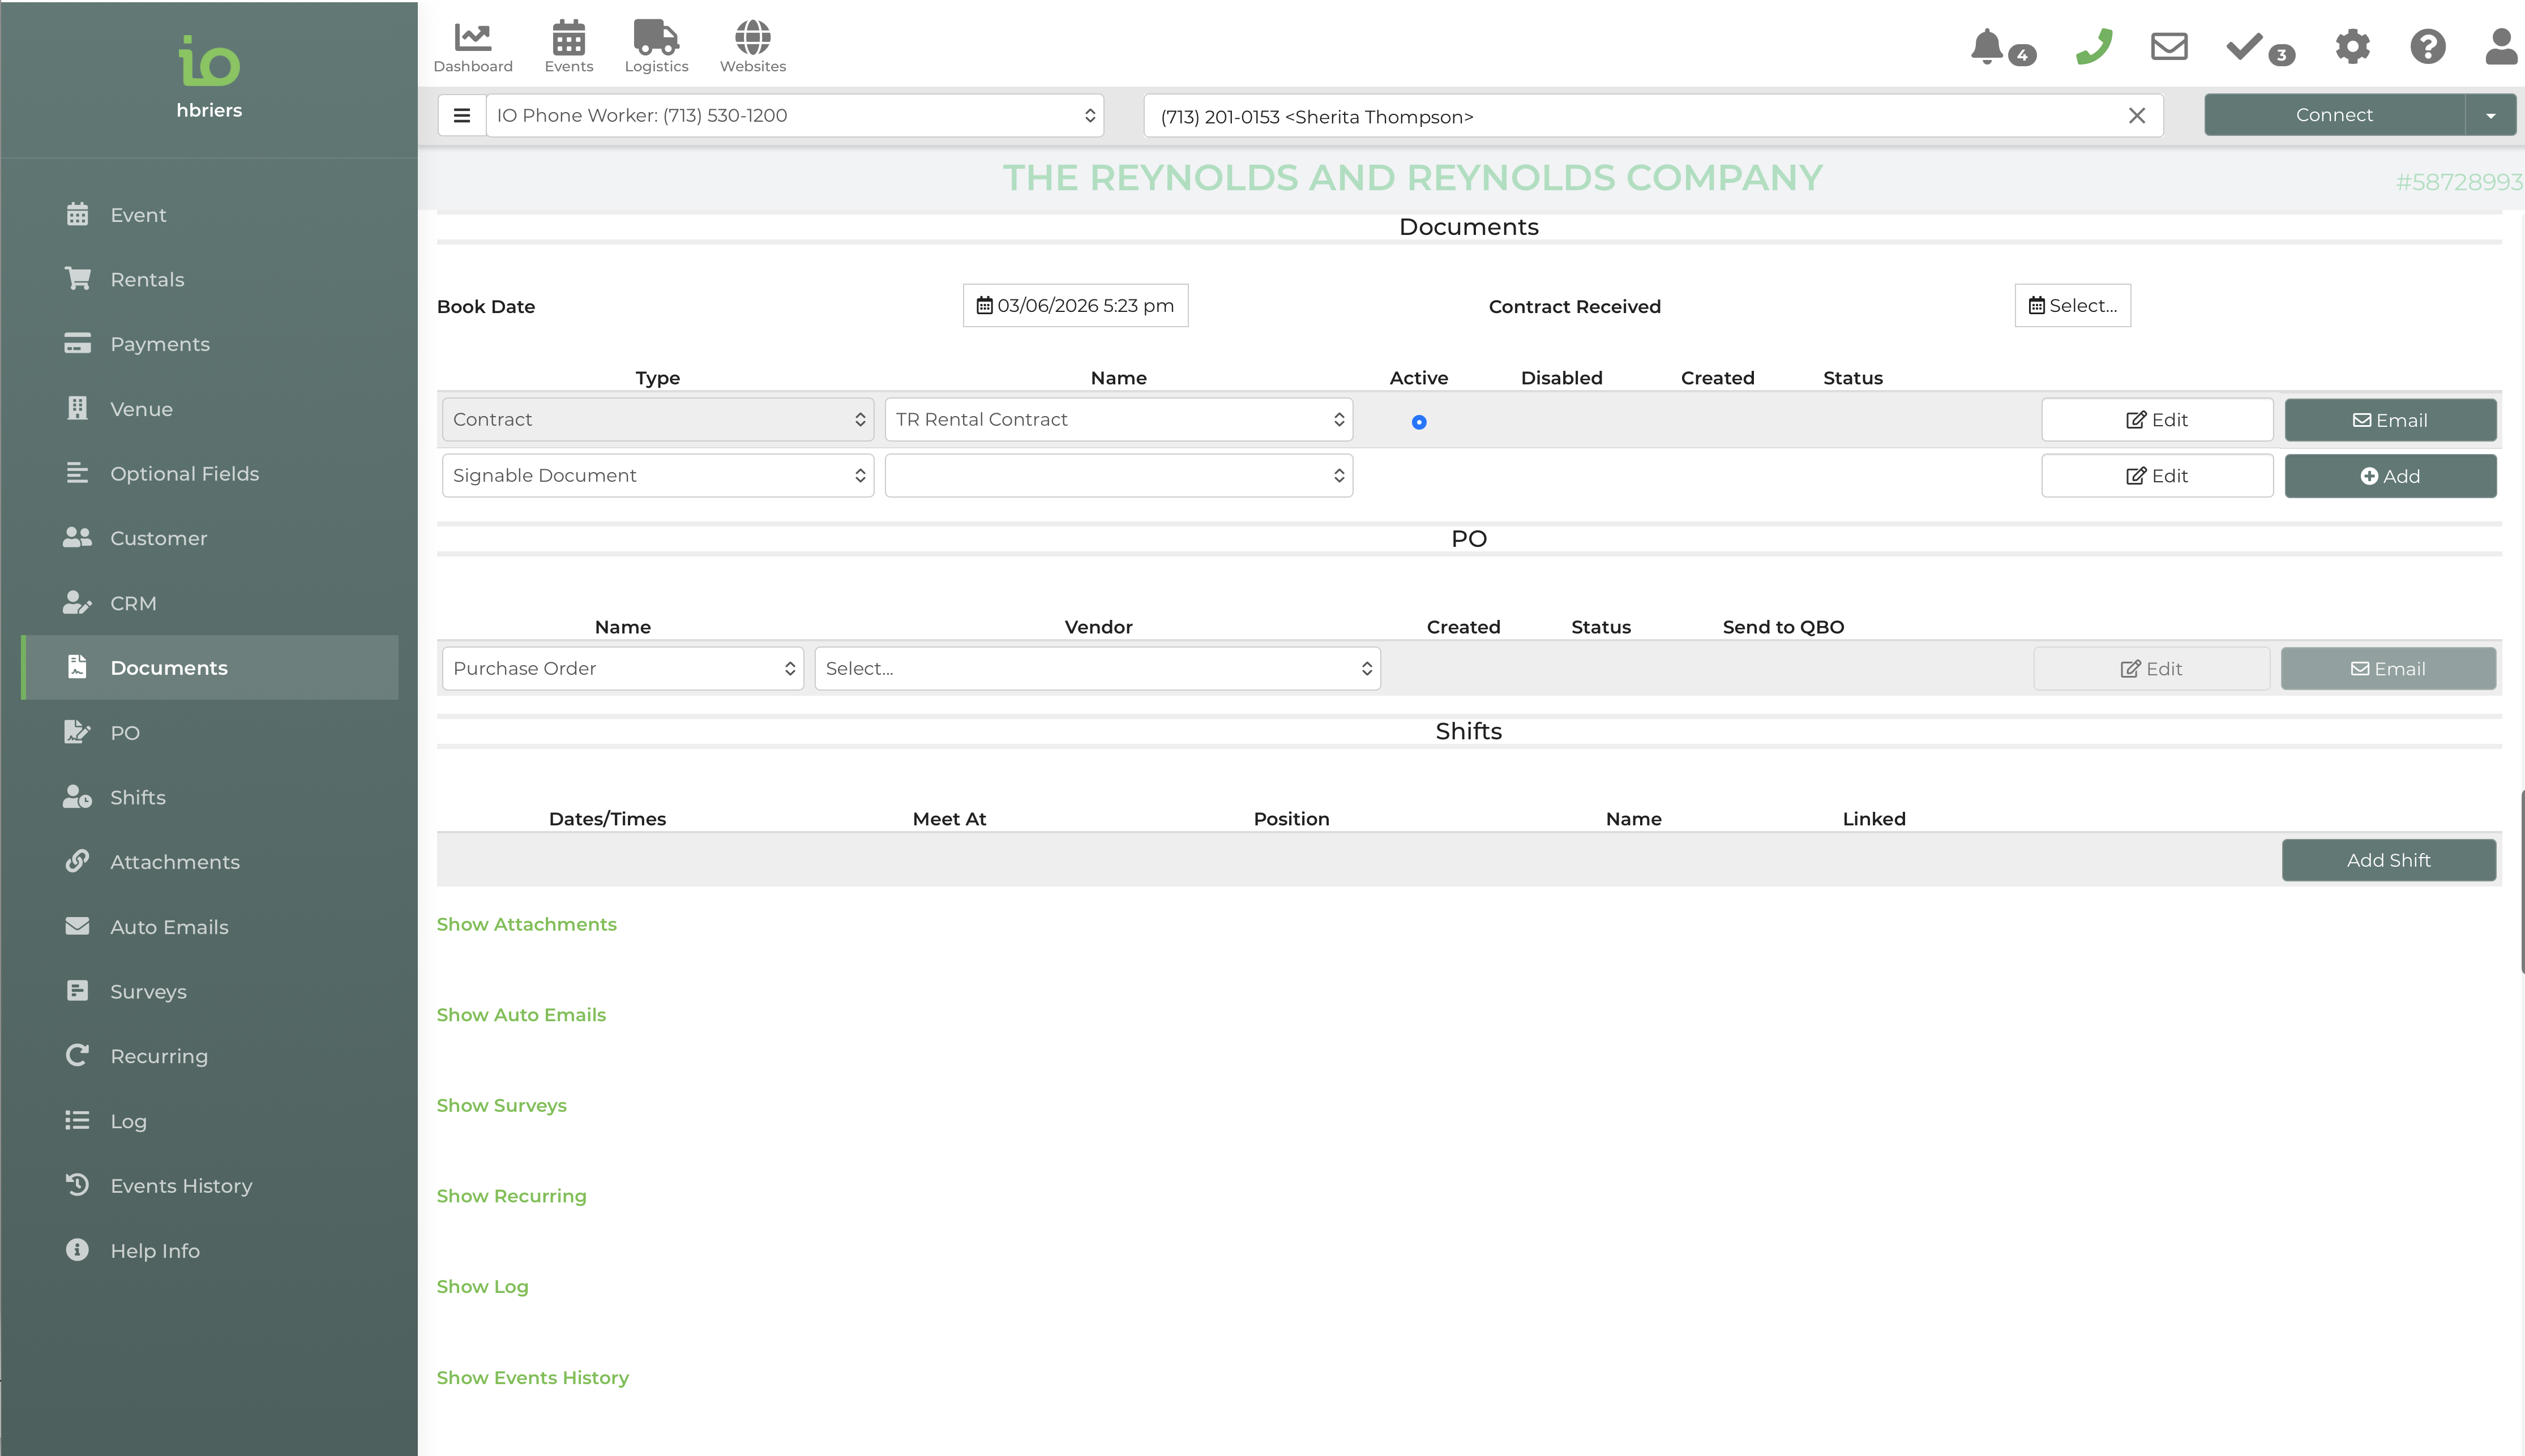Open the settings gear icon
This screenshot has width=2525, height=1456.
click(x=2352, y=47)
